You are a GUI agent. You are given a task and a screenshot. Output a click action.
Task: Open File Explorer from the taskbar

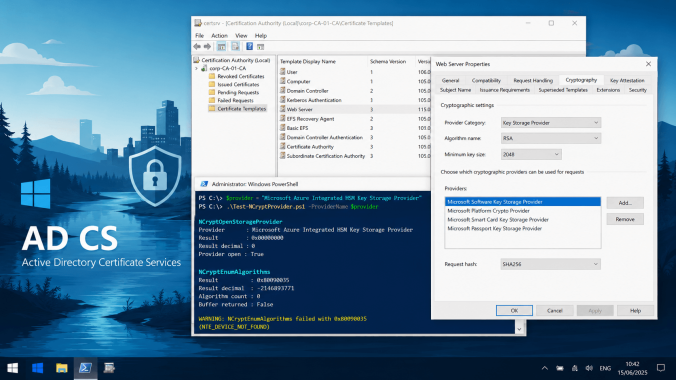(62, 368)
